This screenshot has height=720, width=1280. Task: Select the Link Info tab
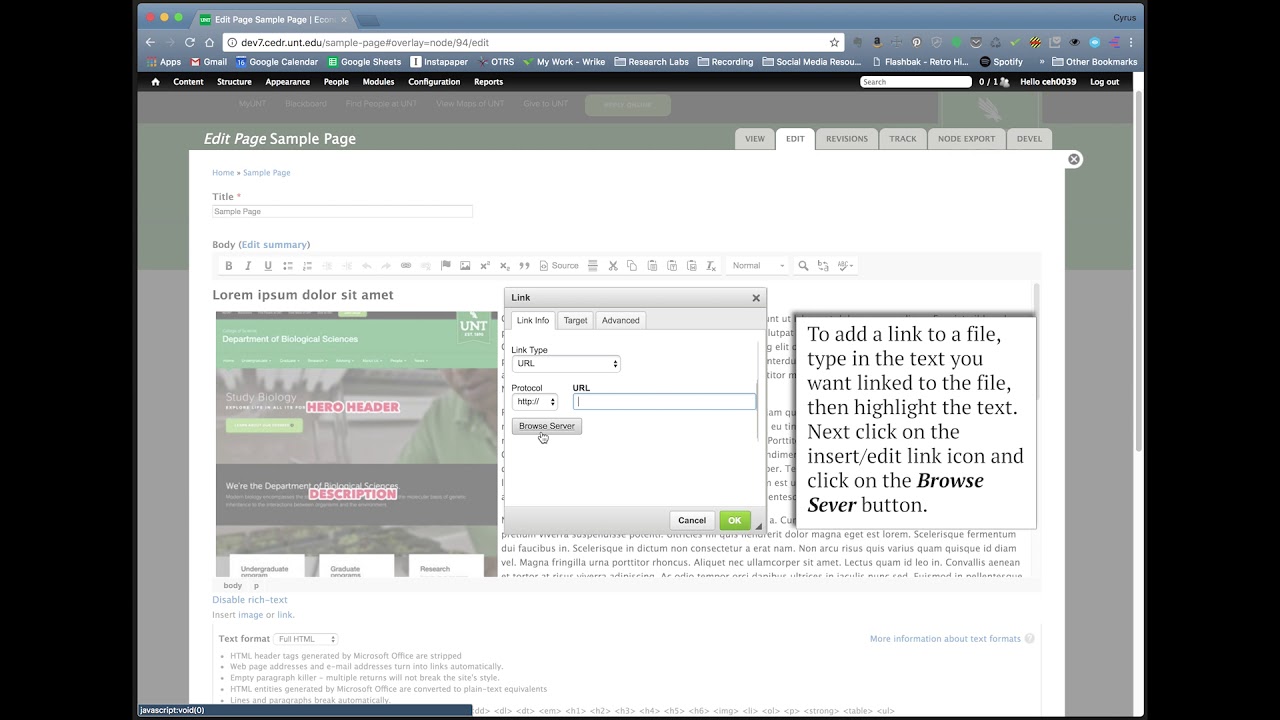tap(532, 320)
